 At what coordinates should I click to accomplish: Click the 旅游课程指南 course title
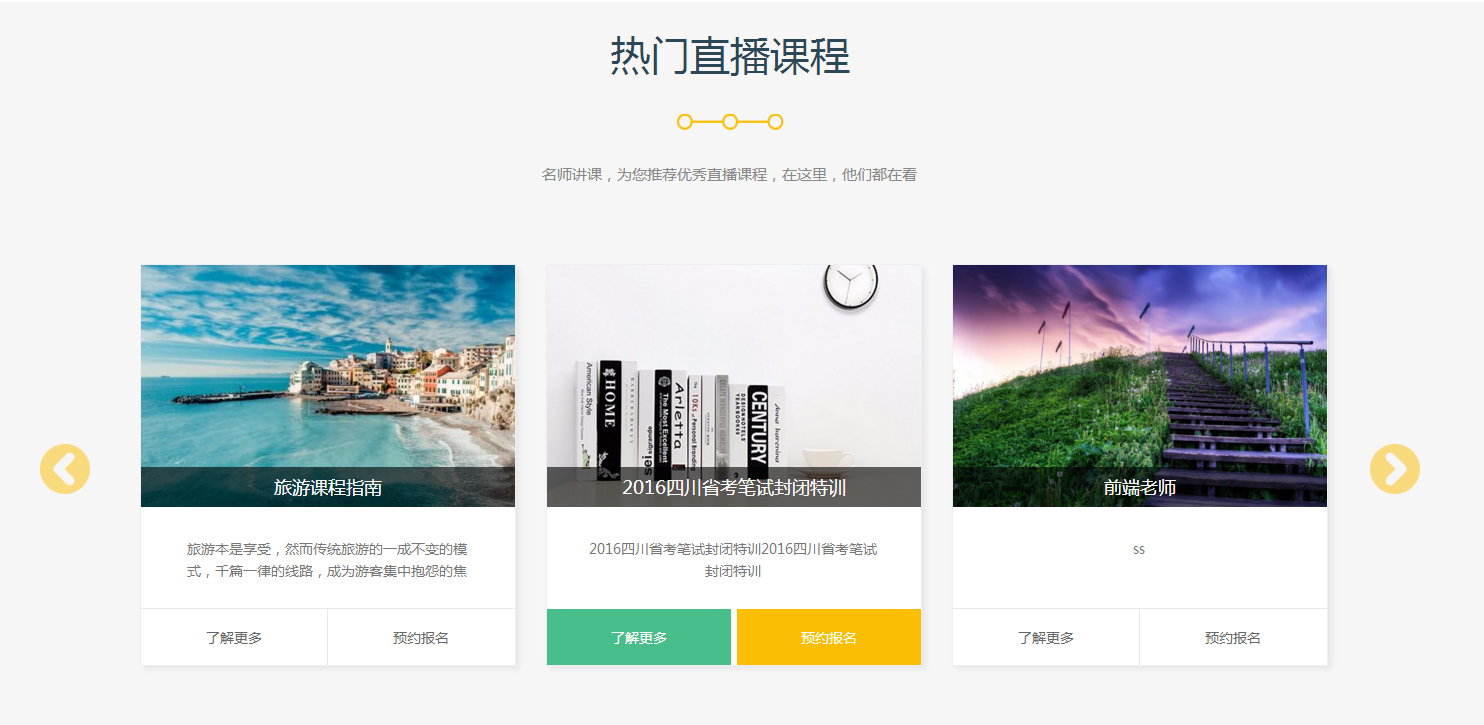[x=328, y=488]
